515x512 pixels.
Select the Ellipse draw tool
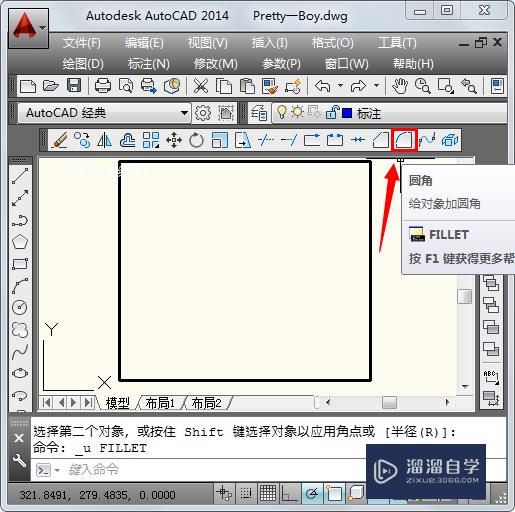click(20, 373)
